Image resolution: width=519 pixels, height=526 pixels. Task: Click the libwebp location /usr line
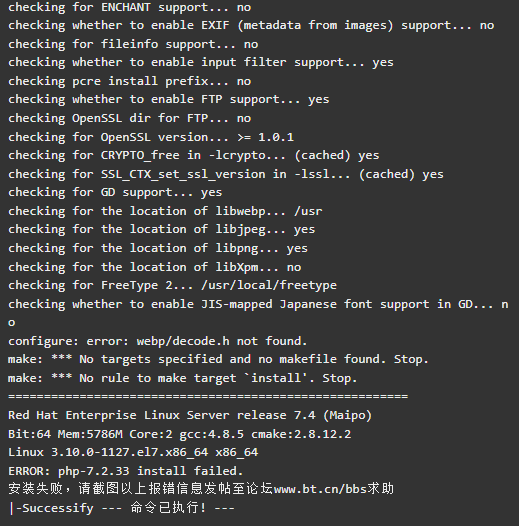[165, 211]
